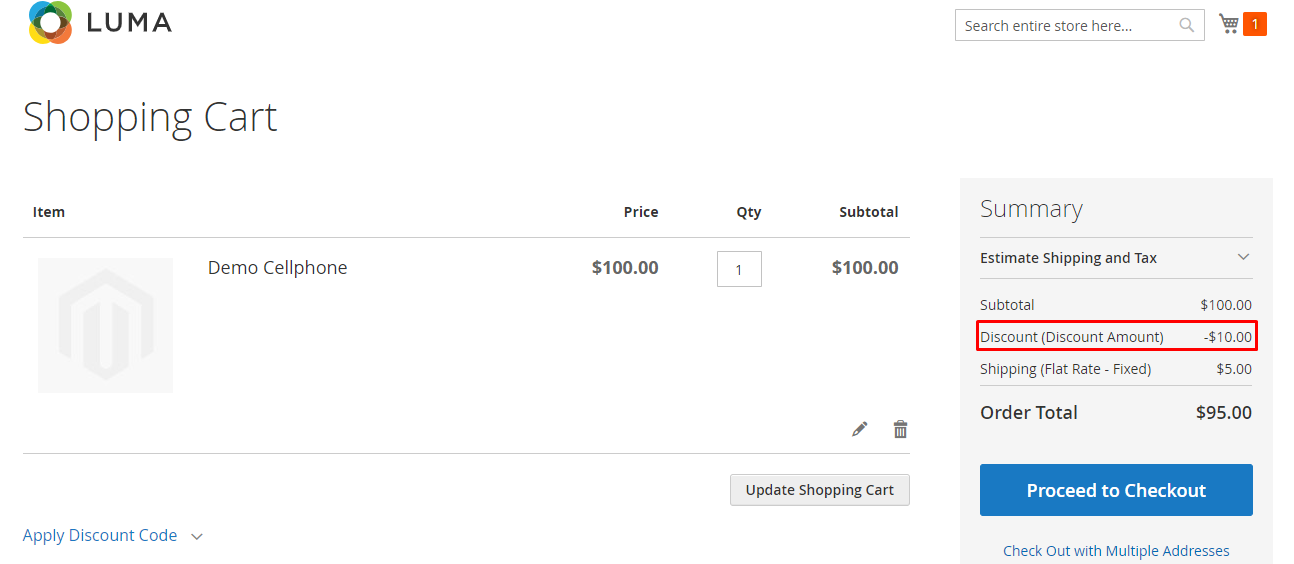Open the Demo Cellphone product link

pyautogui.click(x=278, y=268)
